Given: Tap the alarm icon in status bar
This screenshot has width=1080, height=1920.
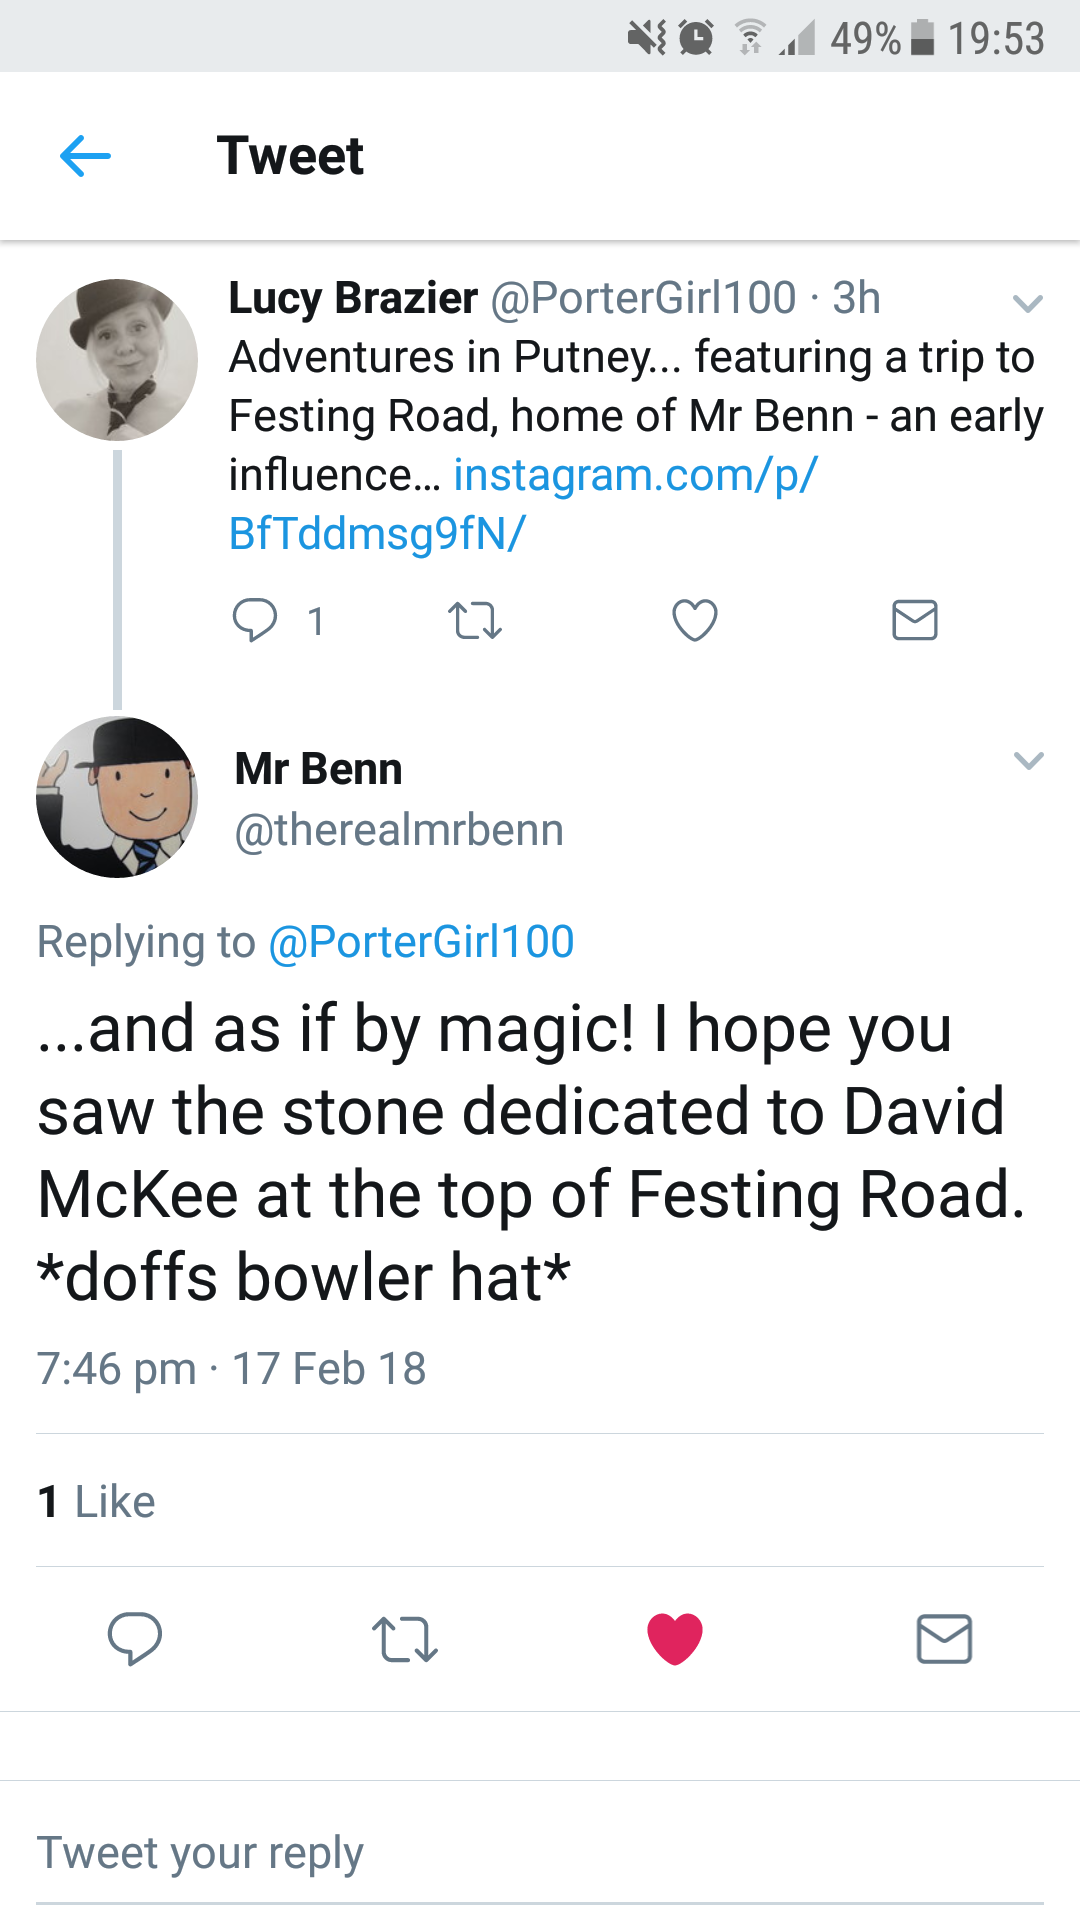Looking at the screenshot, I should click(x=696, y=38).
